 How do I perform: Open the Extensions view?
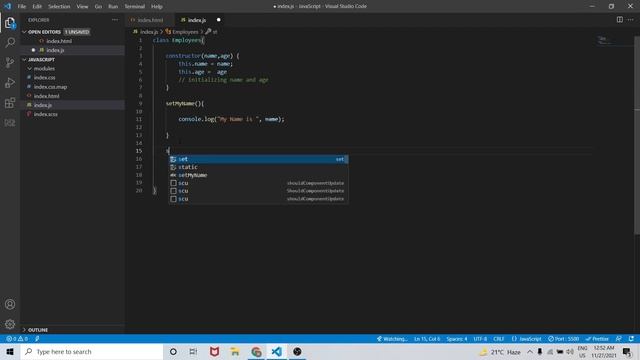pyautogui.click(x=10, y=102)
